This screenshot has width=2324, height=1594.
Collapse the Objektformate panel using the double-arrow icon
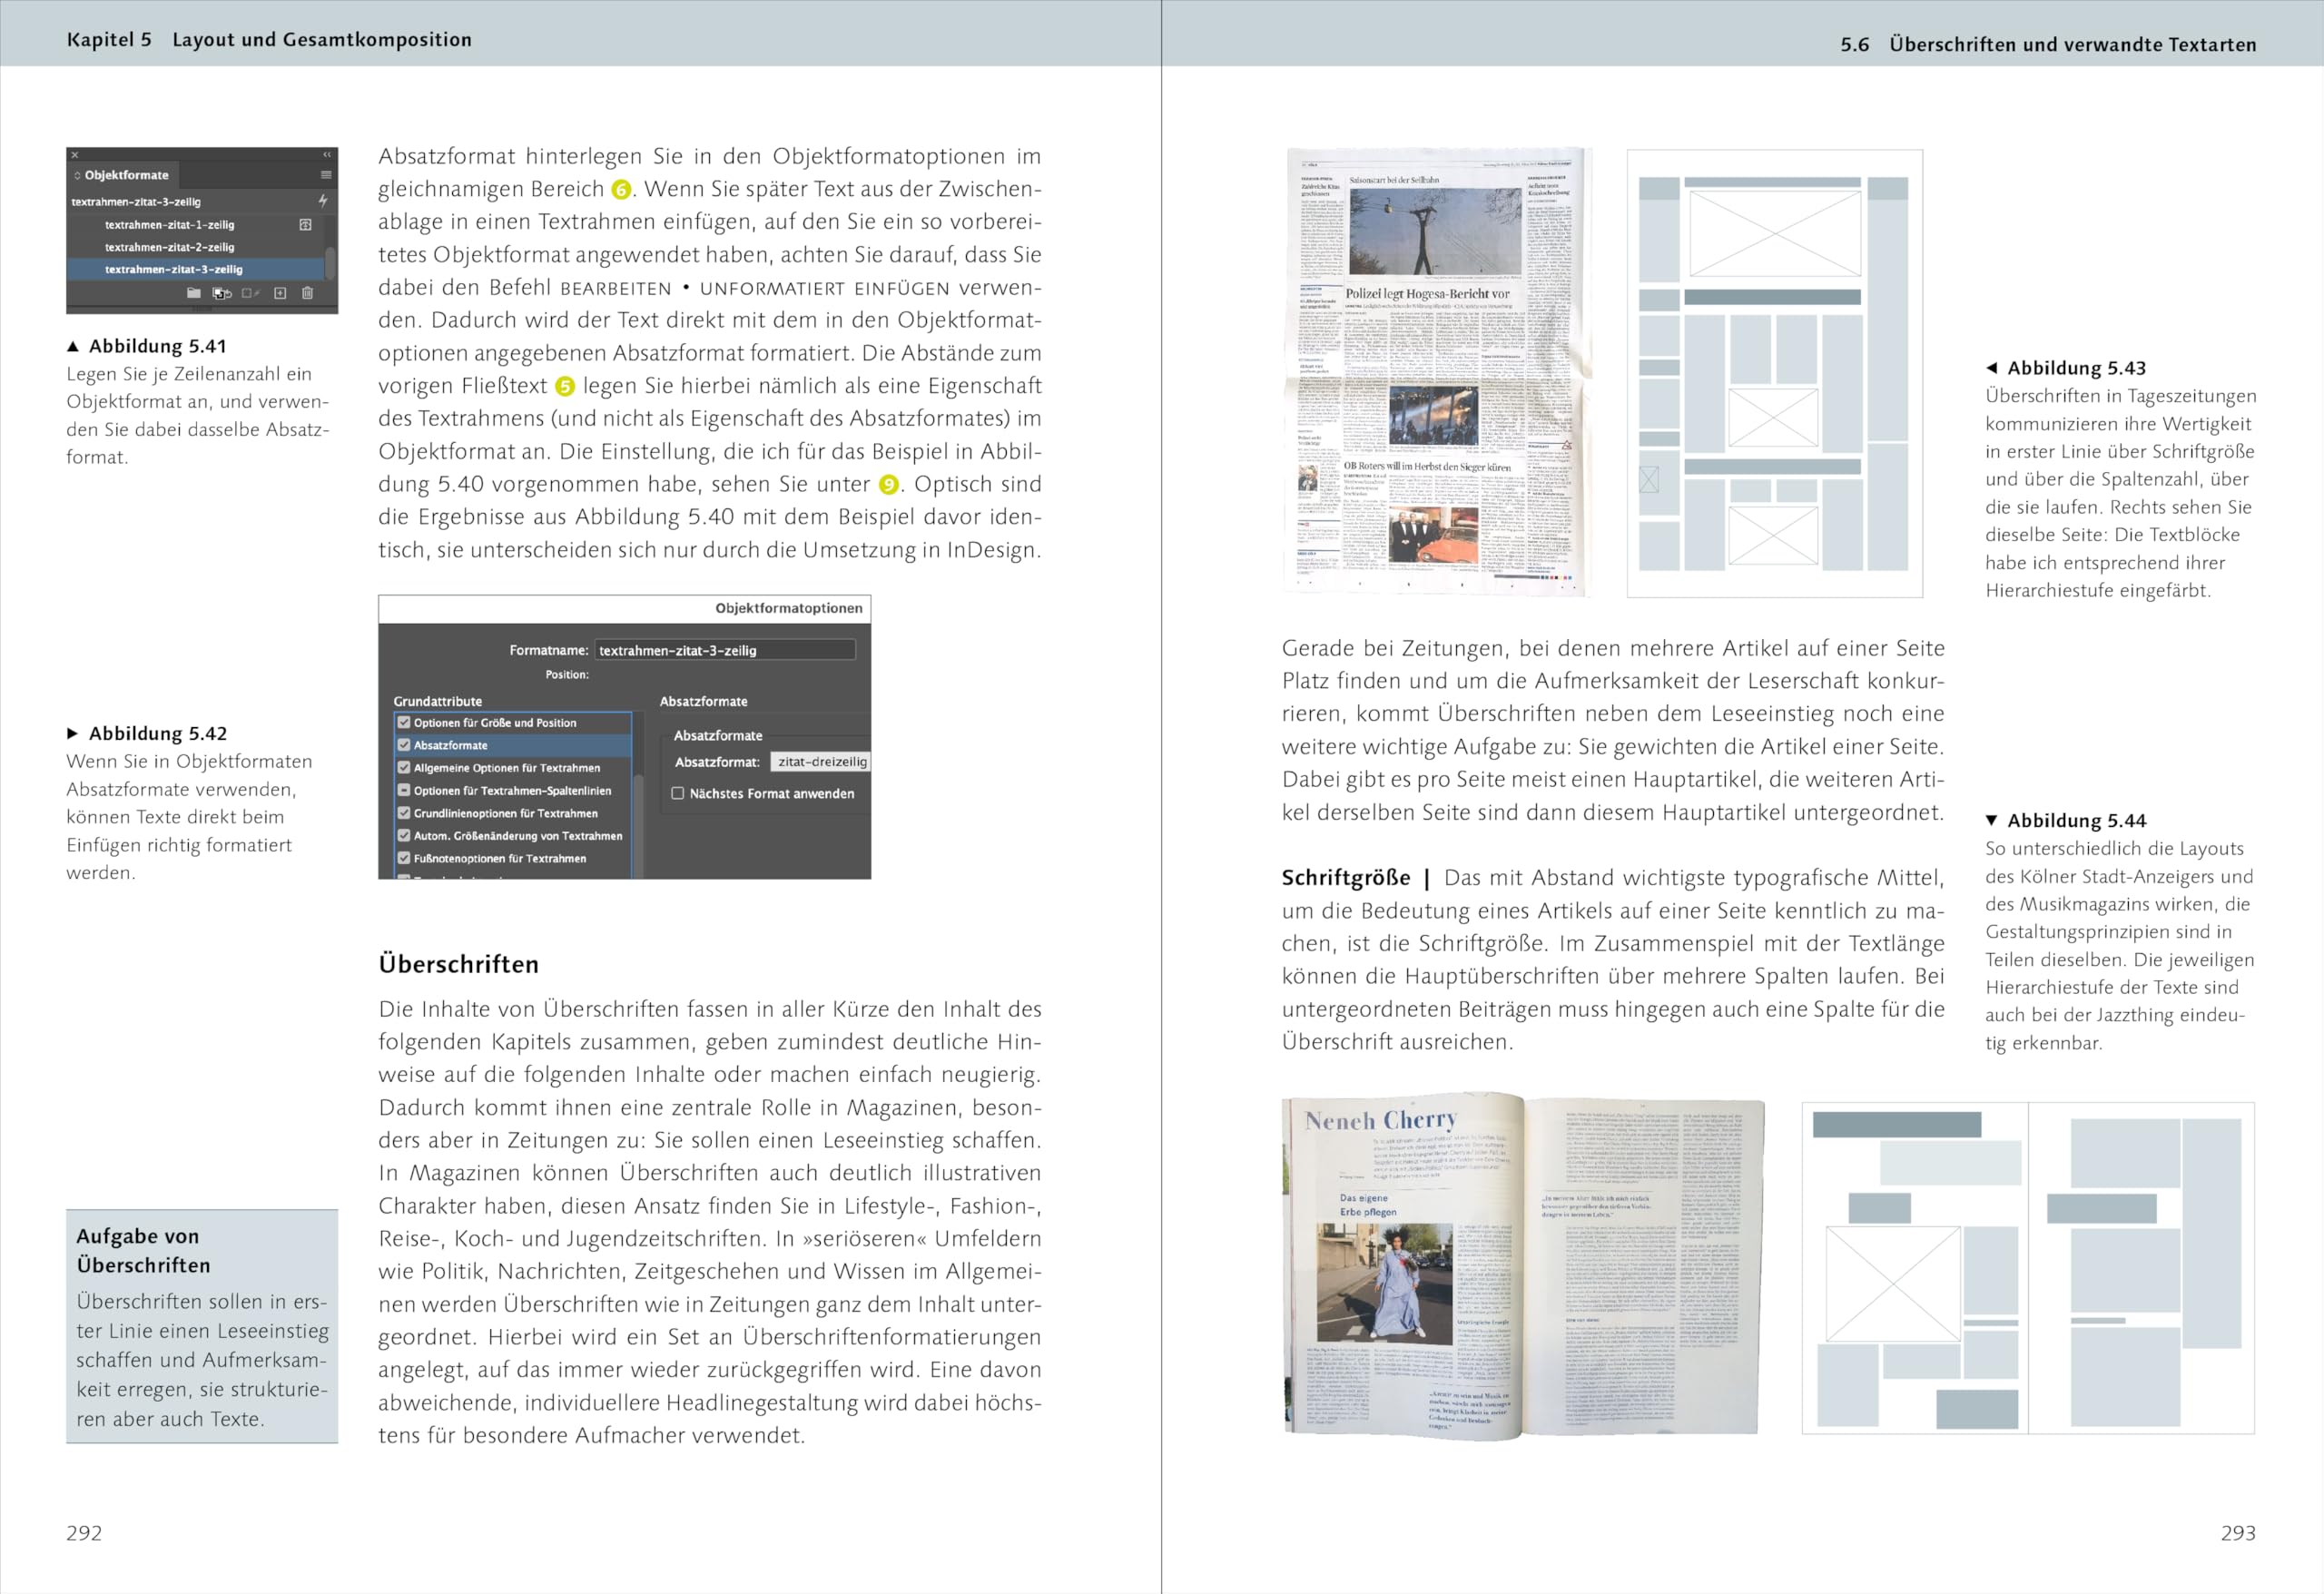[x=326, y=155]
